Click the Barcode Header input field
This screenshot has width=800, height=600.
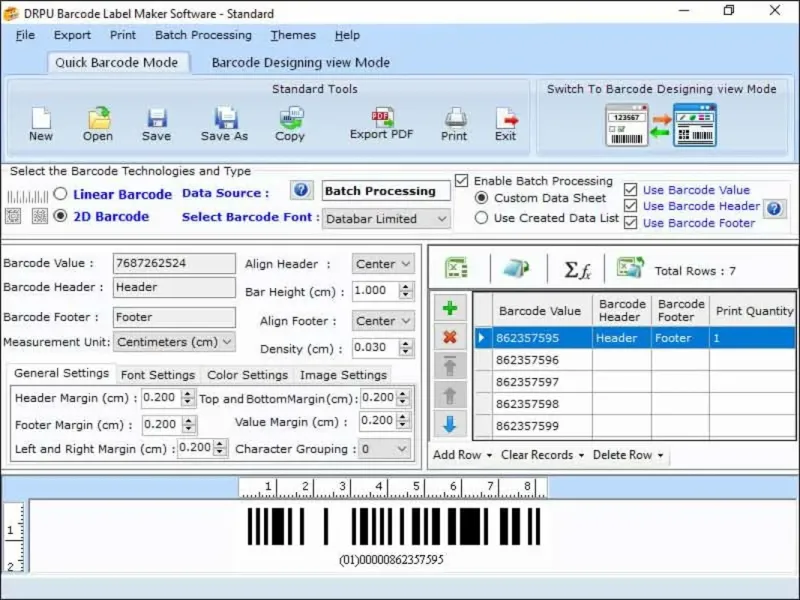(174, 287)
